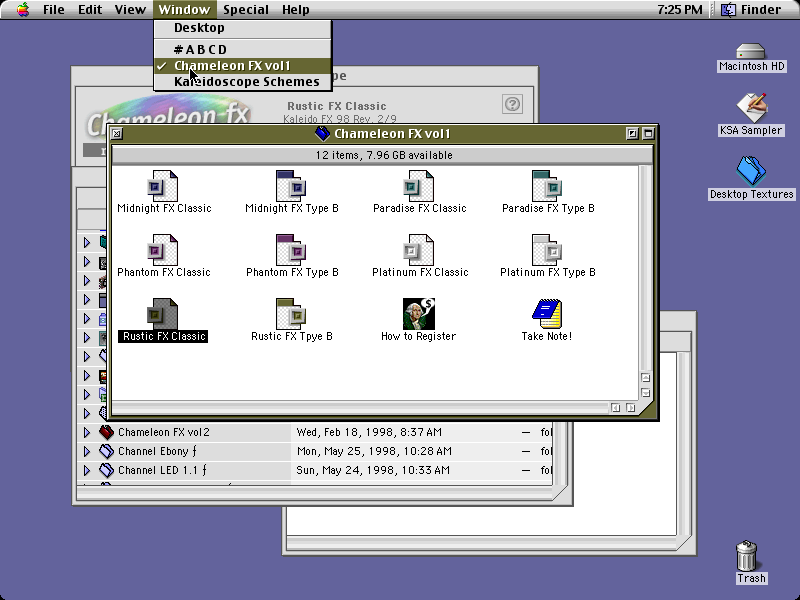The image size is (800, 600).
Task: Open the Apple menu
Action: (23, 9)
